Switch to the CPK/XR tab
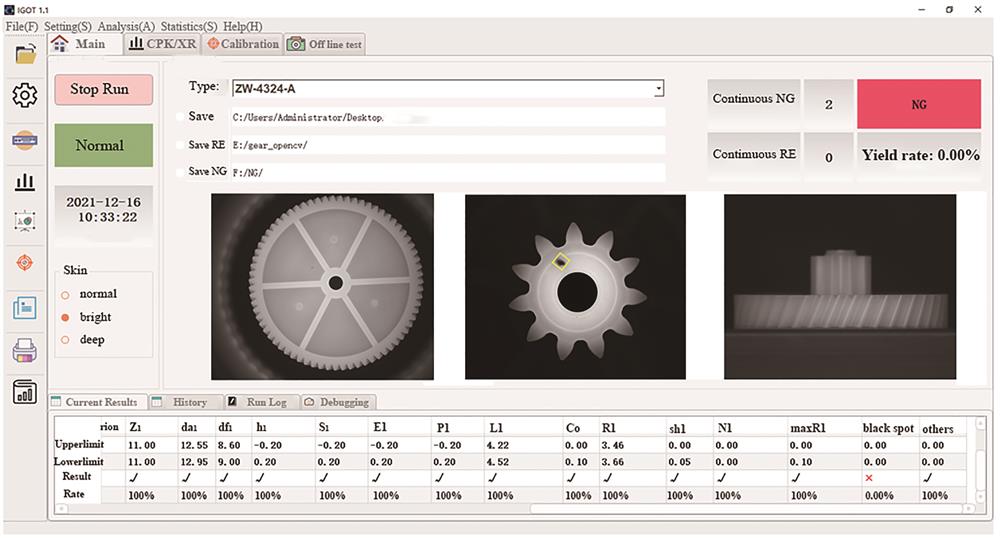1000x540 pixels. pos(162,44)
